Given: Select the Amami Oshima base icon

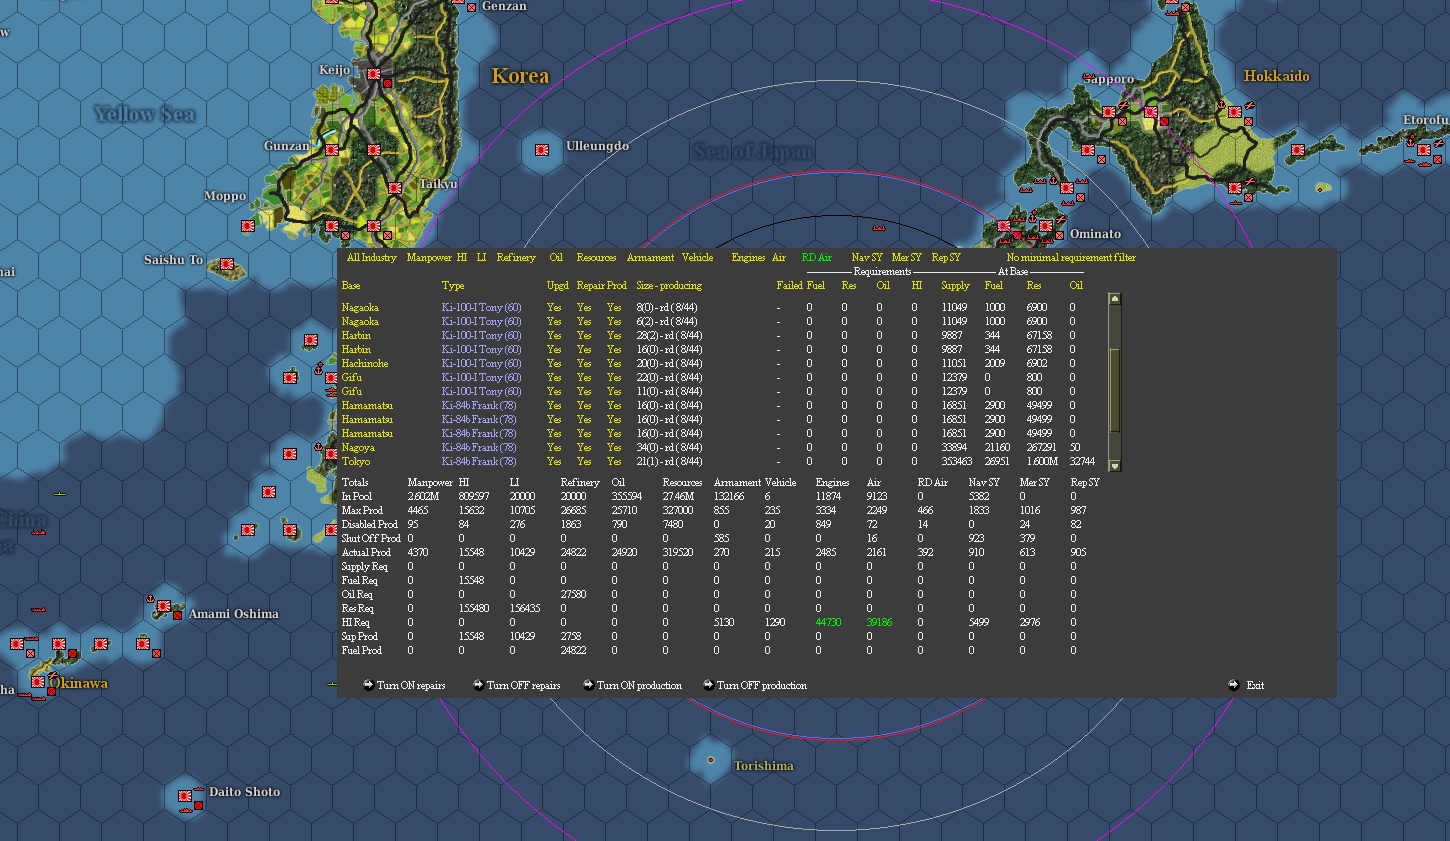Looking at the screenshot, I should pyautogui.click(x=164, y=608).
